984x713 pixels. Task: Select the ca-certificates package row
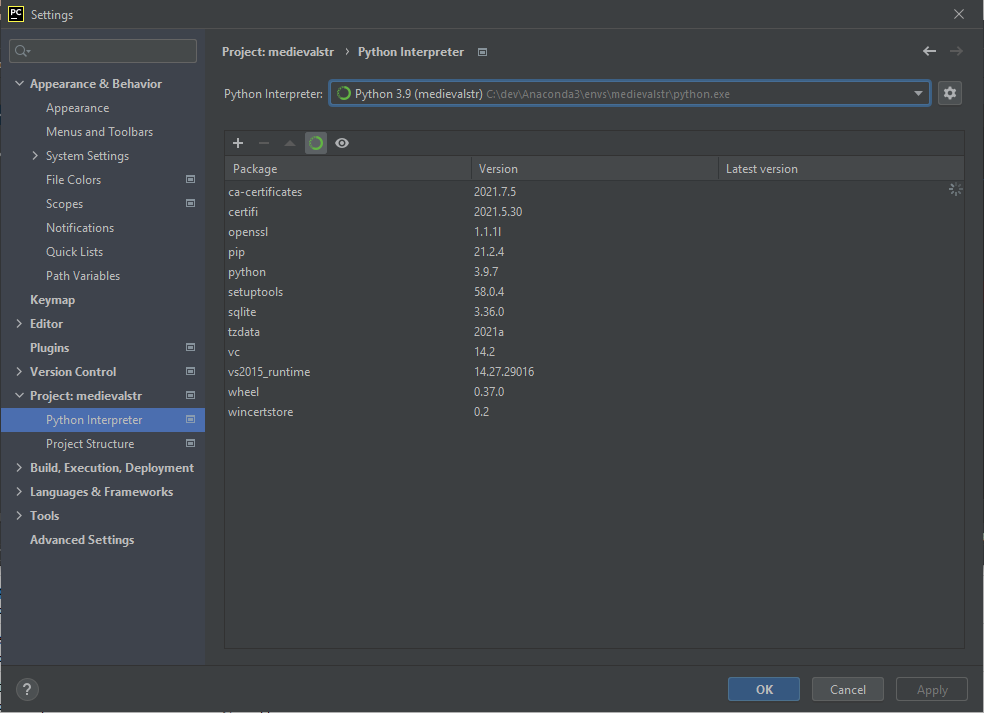point(594,191)
